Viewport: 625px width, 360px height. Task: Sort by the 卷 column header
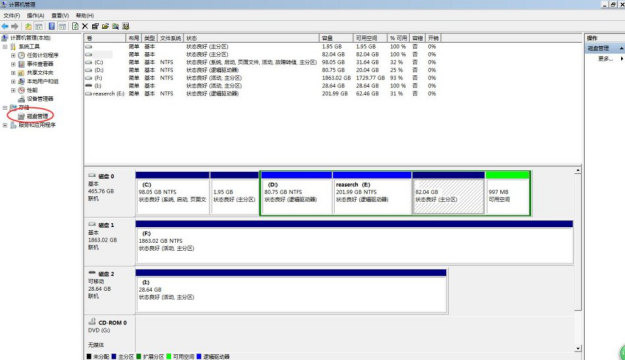(x=105, y=38)
